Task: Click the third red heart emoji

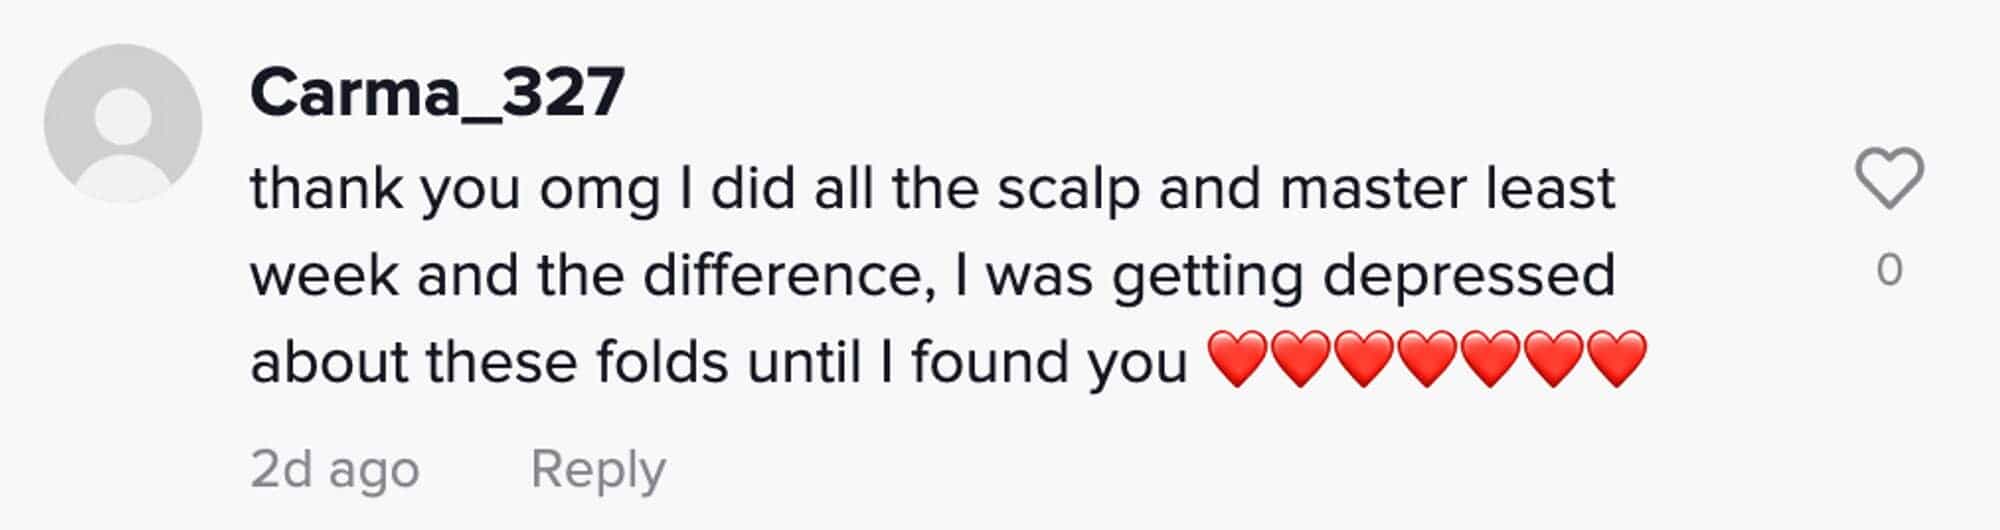Action: pyautogui.click(x=1364, y=360)
